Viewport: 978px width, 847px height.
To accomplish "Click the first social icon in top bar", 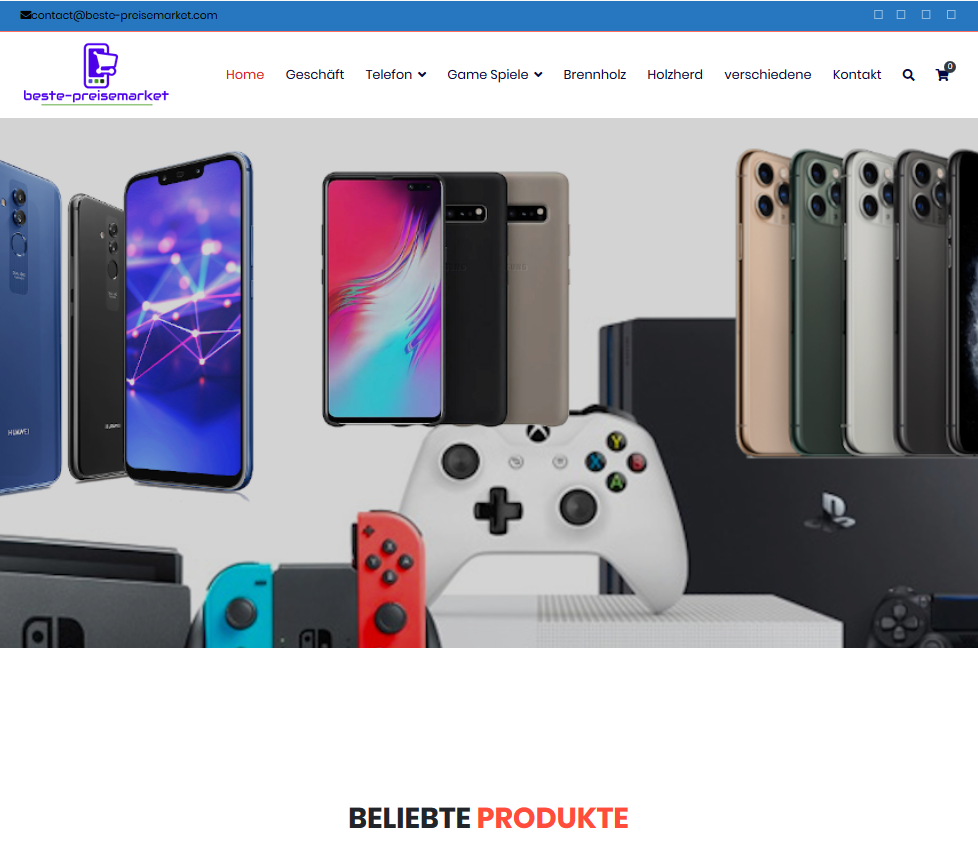I will (878, 14).
